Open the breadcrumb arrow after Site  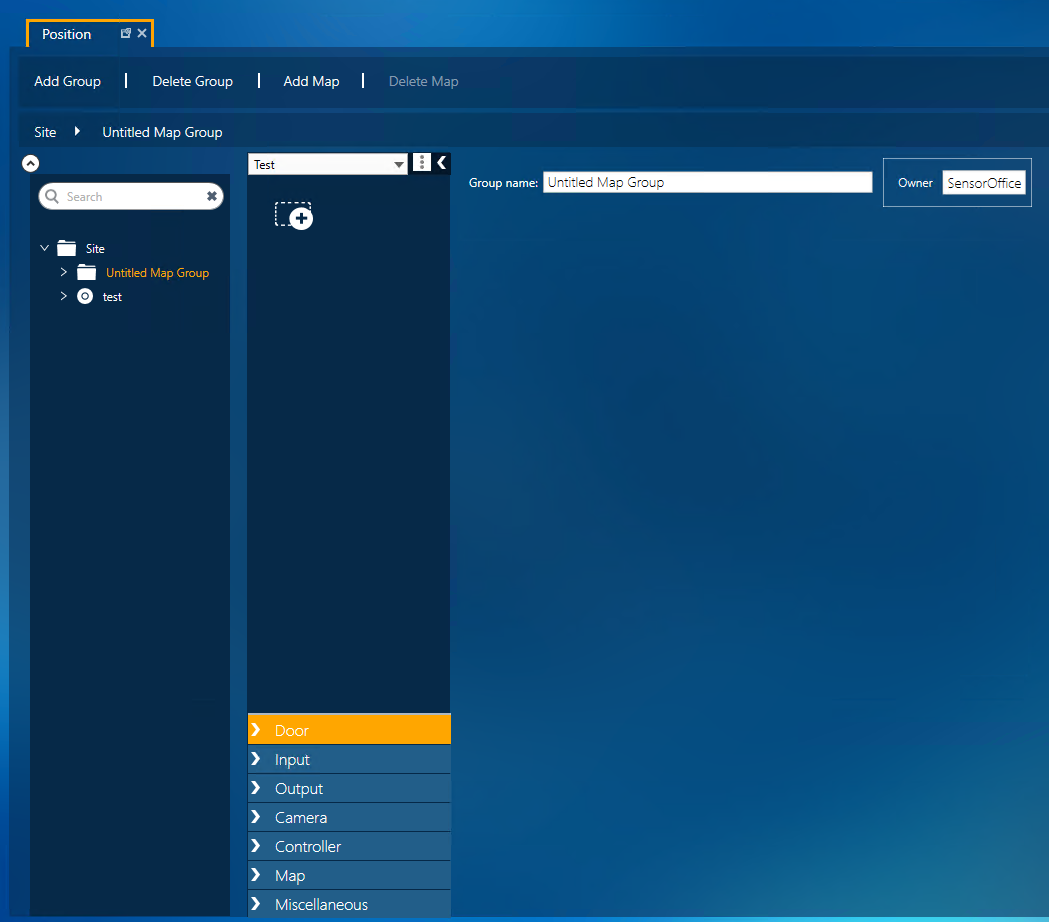[x=78, y=131]
